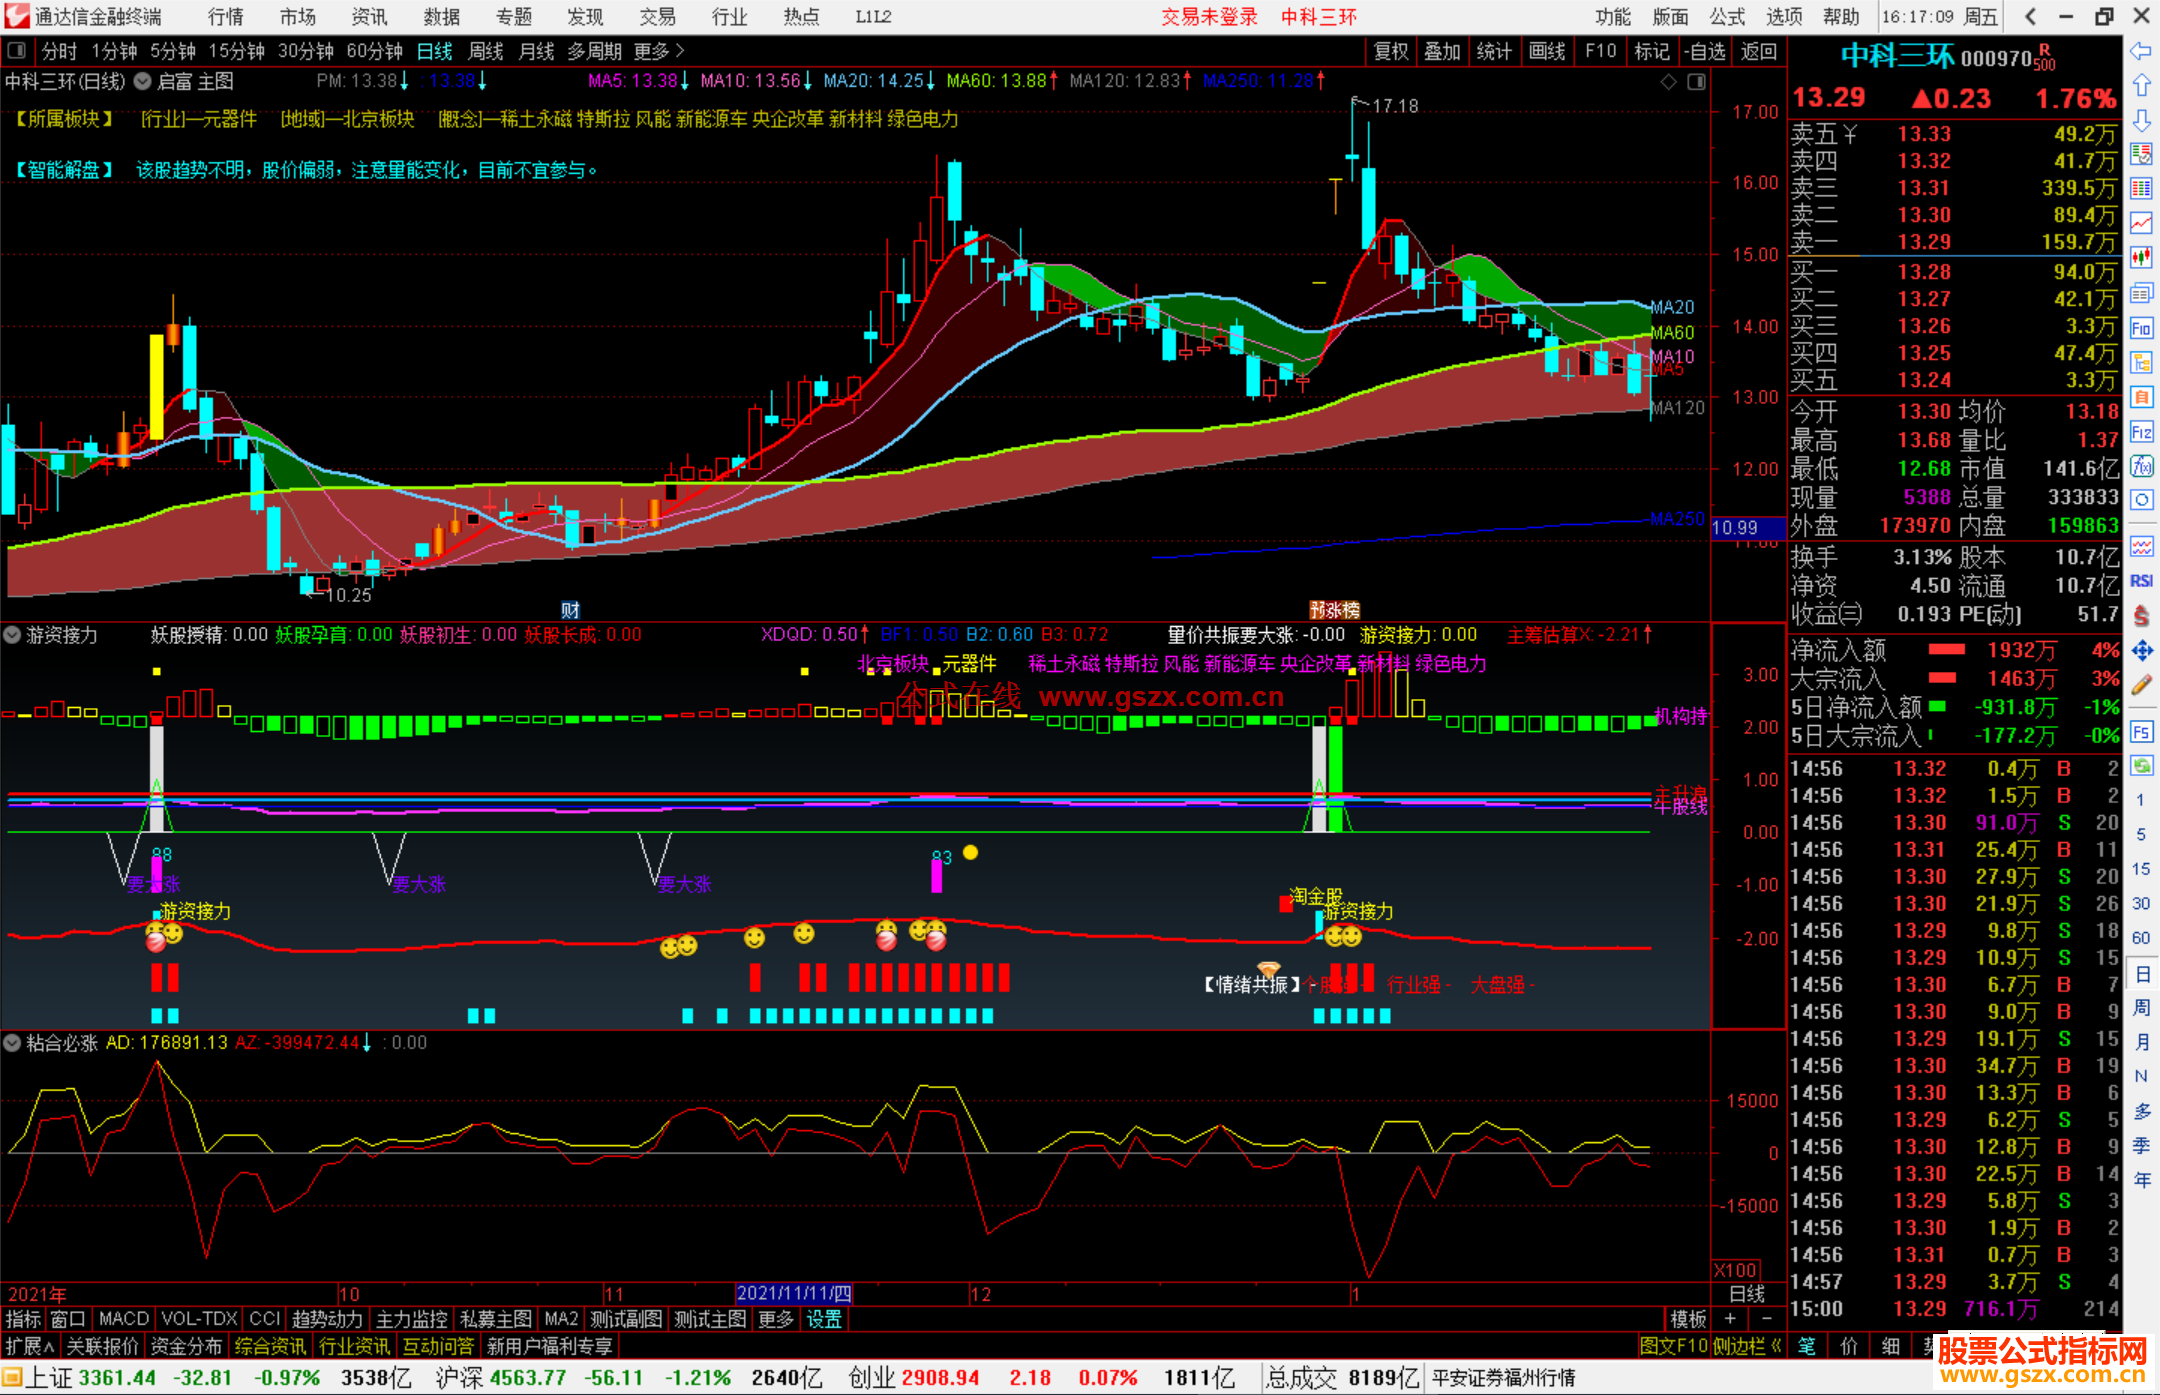This screenshot has height=1395, width=2160.
Task: Remove the stock from 自选 watchlist
Action: 1704,51
